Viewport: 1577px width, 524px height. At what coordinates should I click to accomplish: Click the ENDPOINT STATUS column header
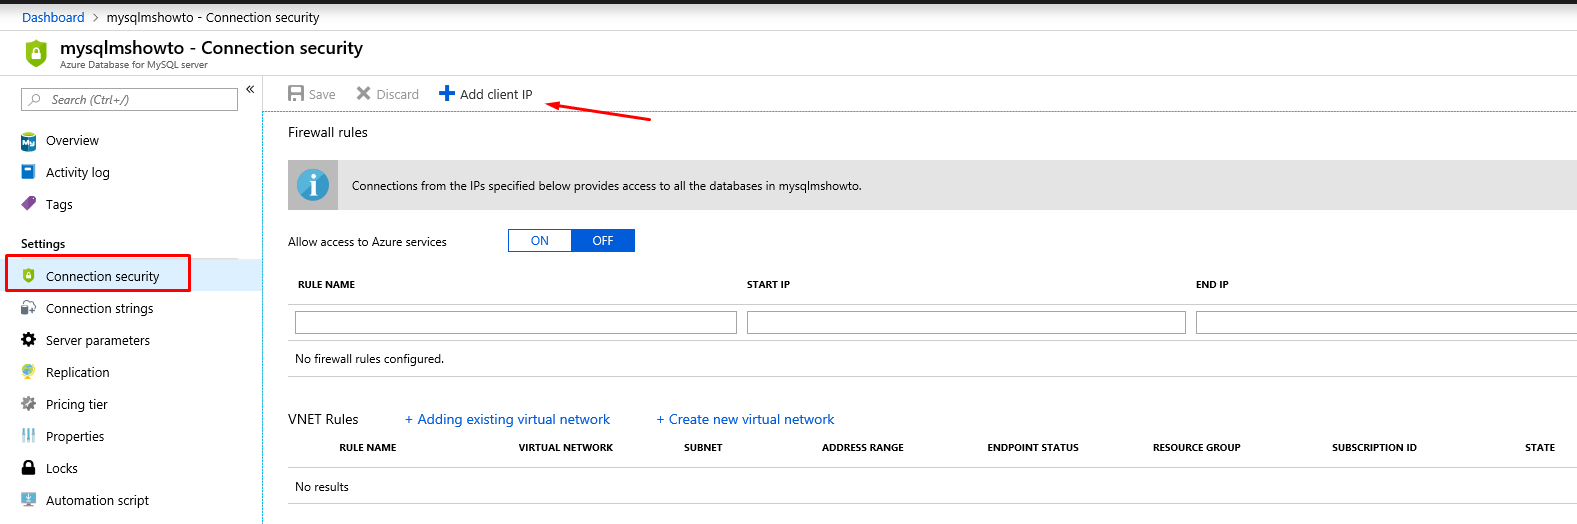[x=1033, y=448]
